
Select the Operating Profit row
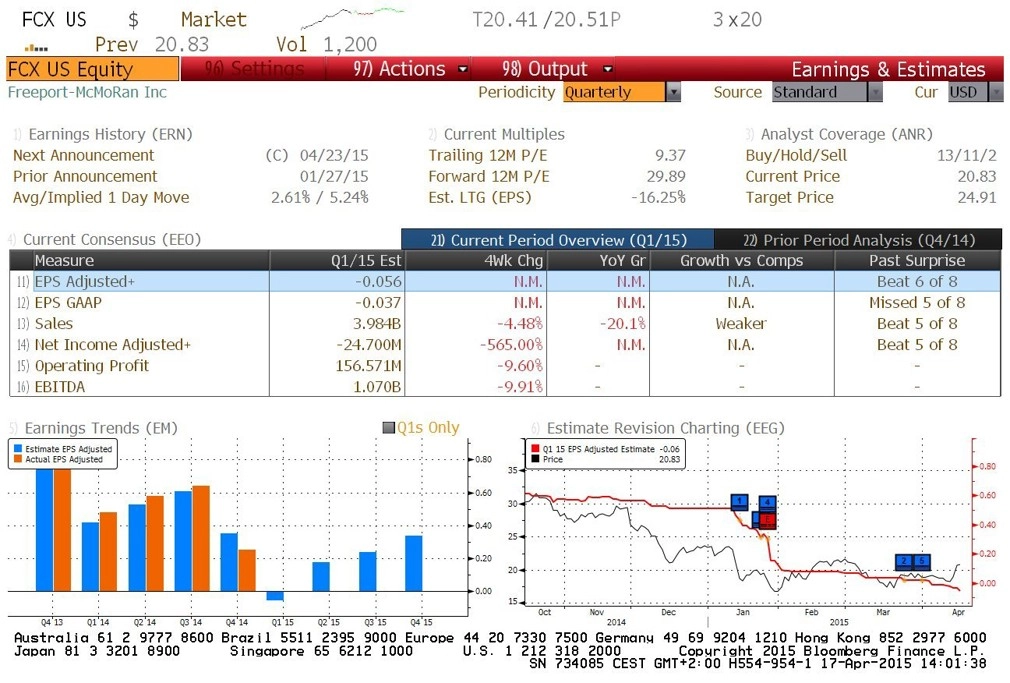click(x=505, y=365)
